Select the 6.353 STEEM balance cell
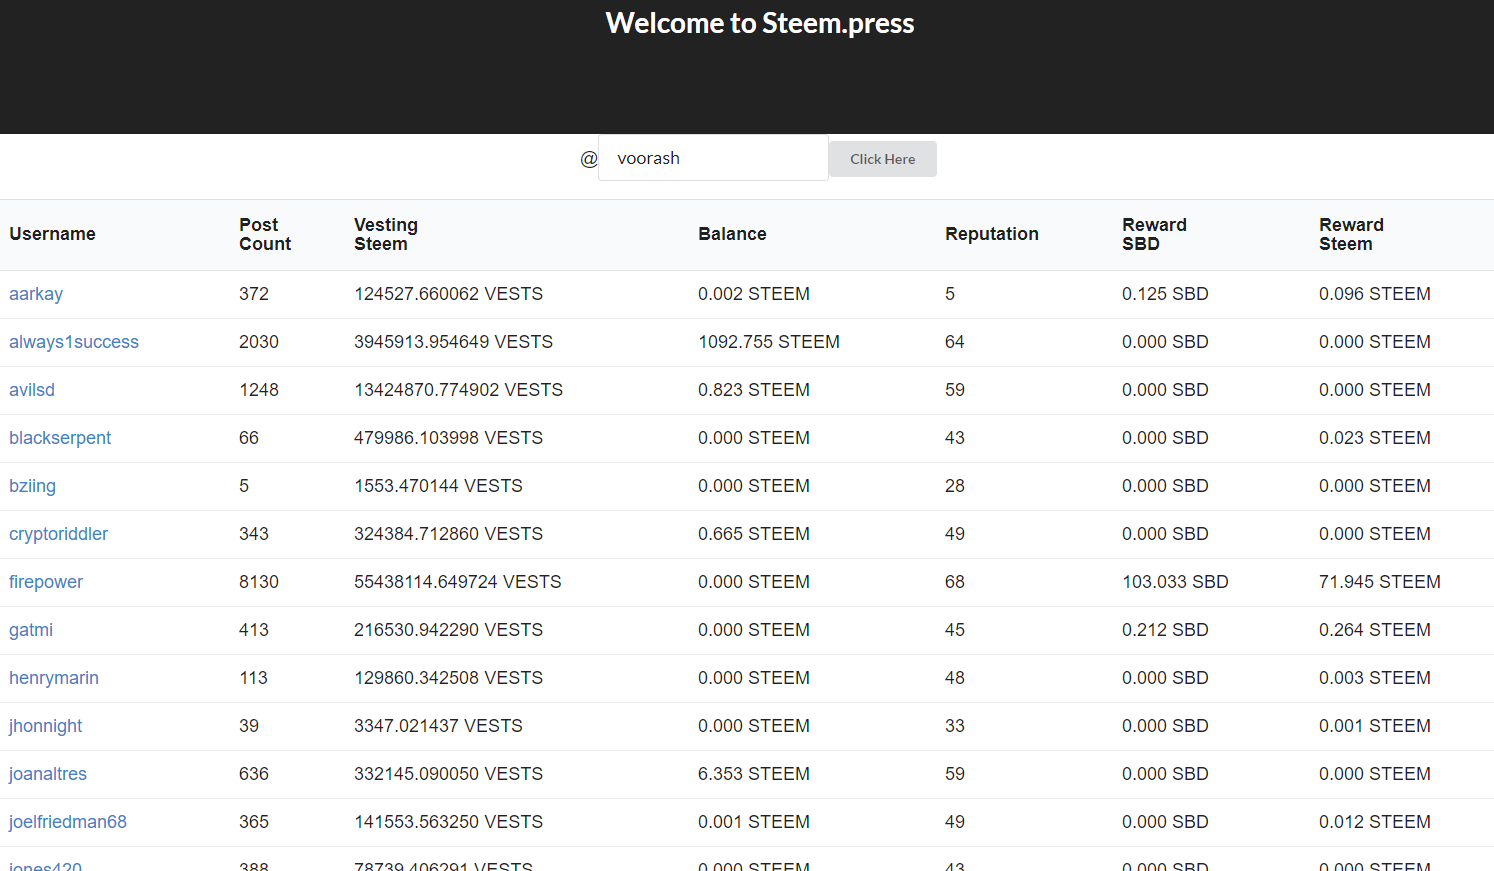Image resolution: width=1494 pixels, height=871 pixels. [754, 774]
